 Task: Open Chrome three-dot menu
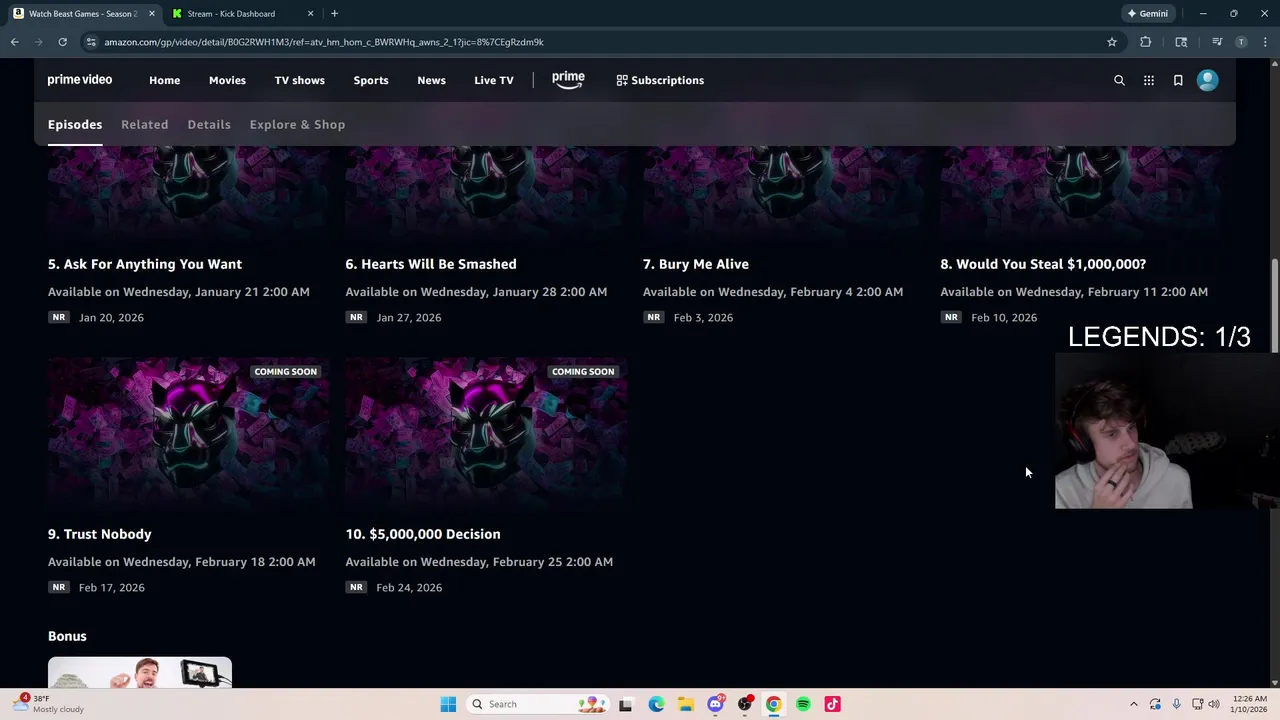(x=1265, y=42)
